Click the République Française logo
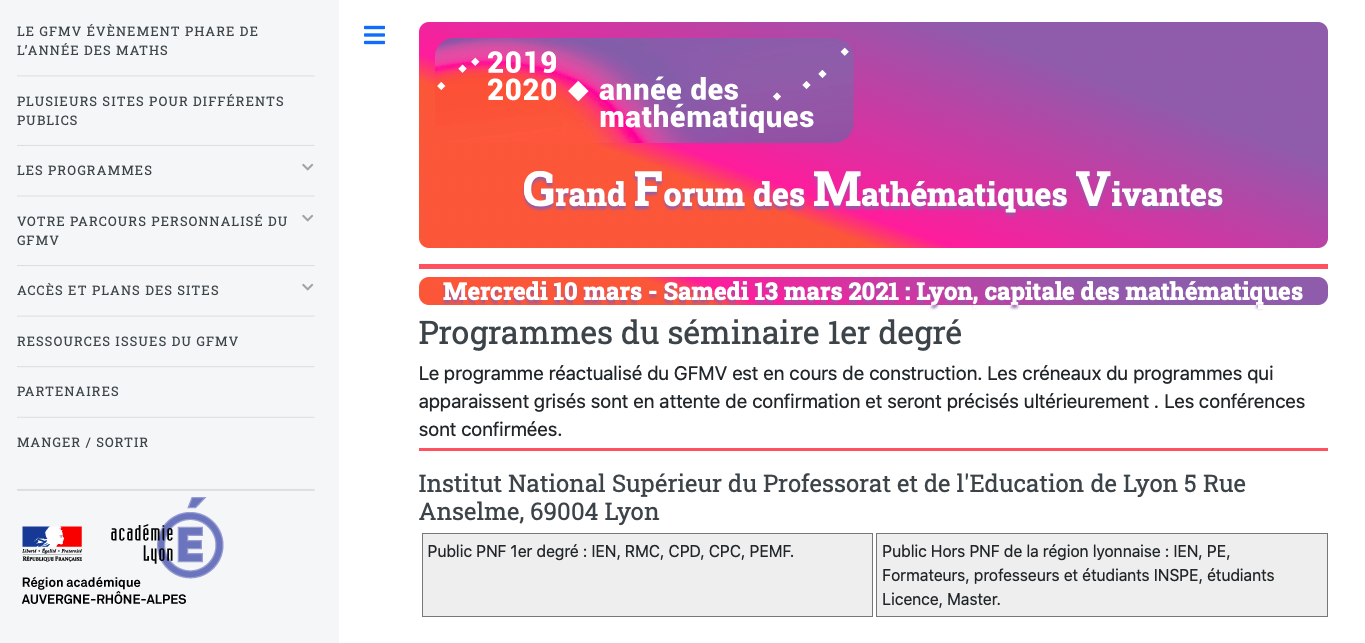This screenshot has height=643, width=1365. (x=52, y=541)
